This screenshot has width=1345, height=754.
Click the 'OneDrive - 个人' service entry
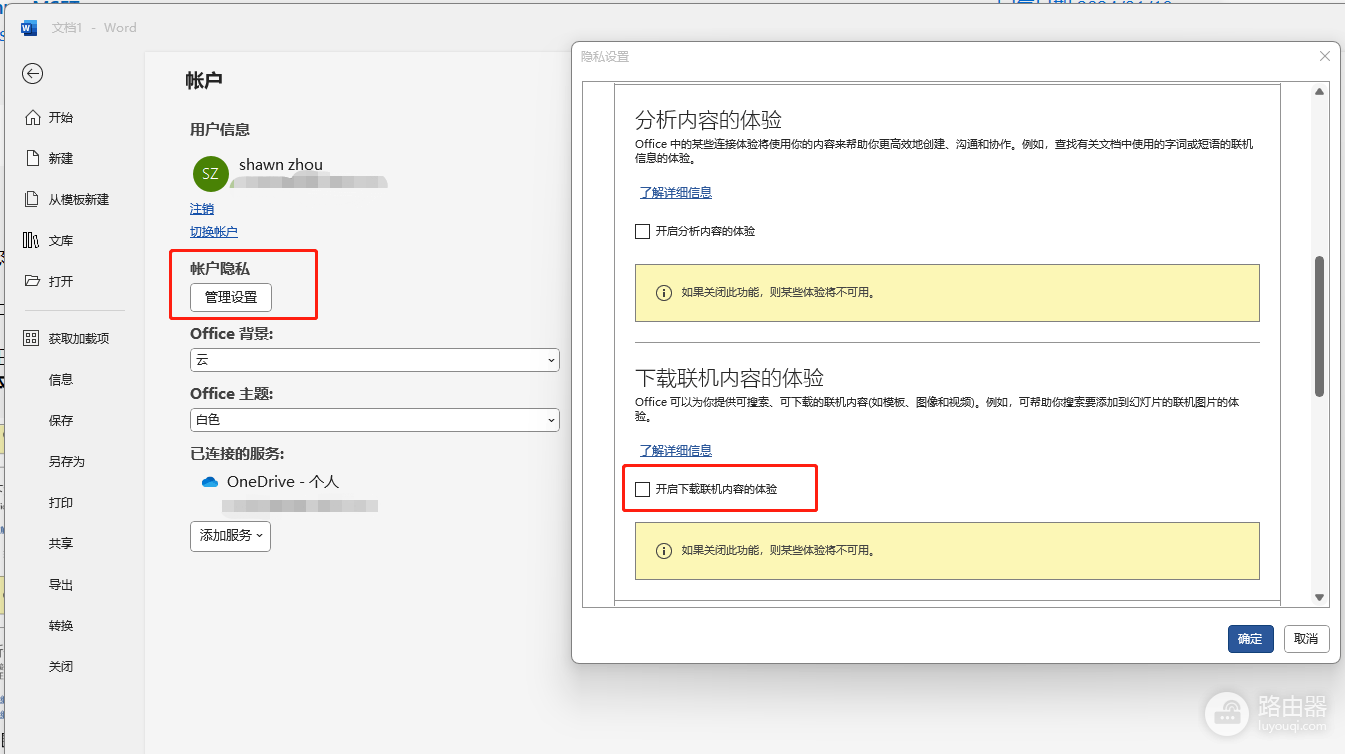tap(284, 482)
